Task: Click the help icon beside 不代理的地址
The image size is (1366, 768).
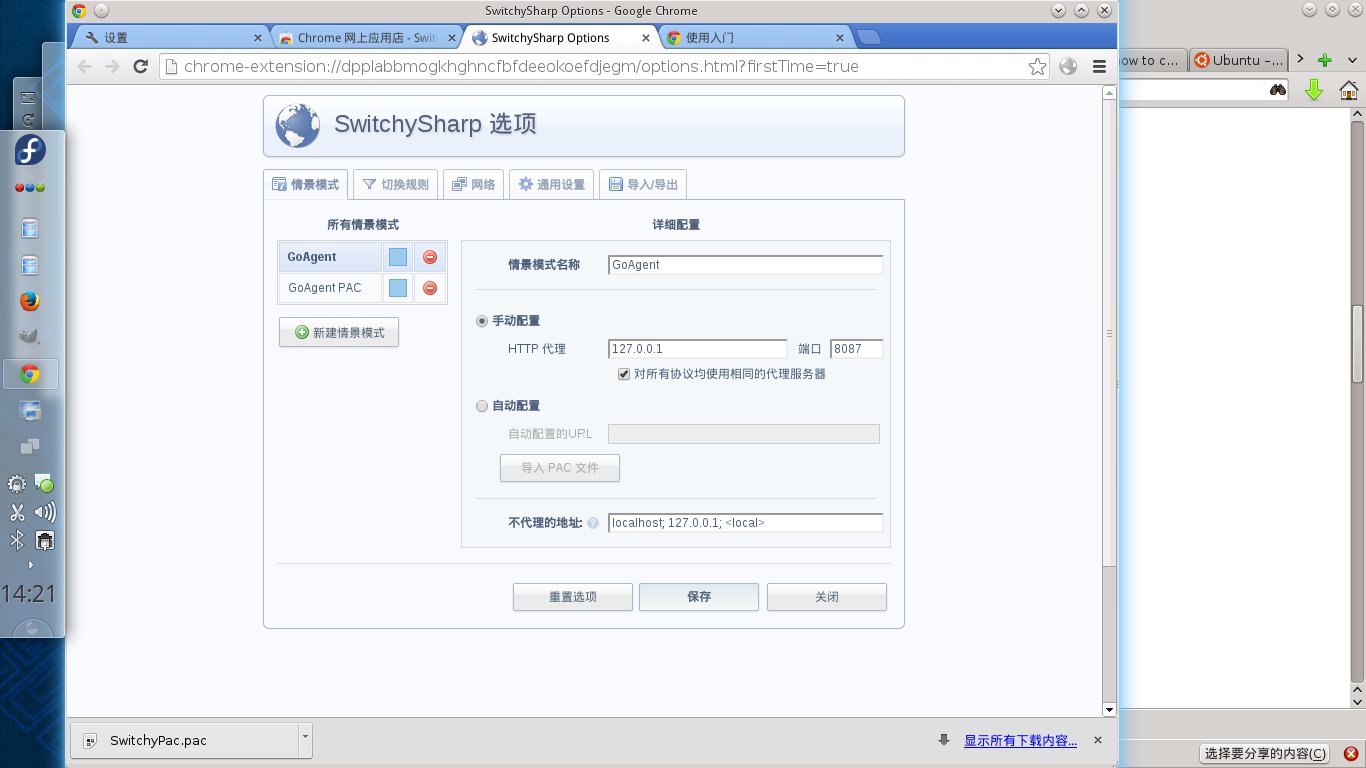Action: click(593, 523)
